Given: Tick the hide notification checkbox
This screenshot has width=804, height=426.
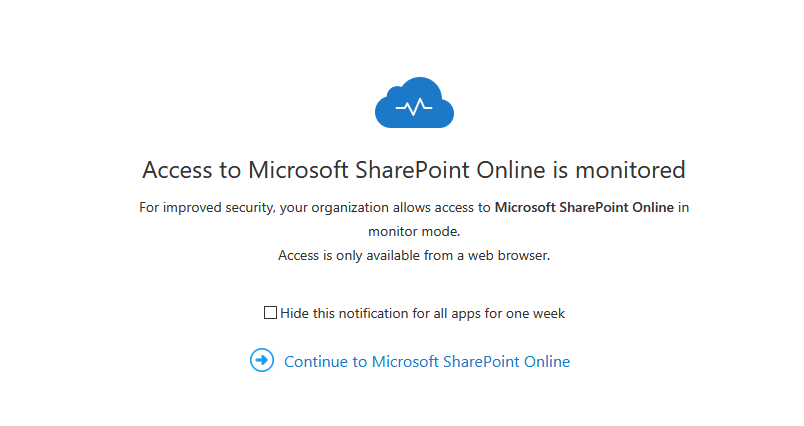Looking at the screenshot, I should click(x=270, y=312).
